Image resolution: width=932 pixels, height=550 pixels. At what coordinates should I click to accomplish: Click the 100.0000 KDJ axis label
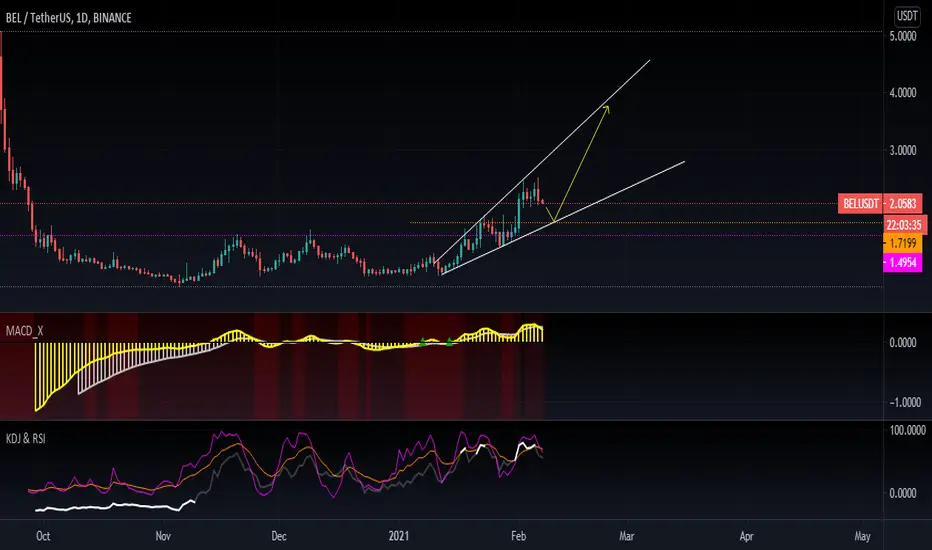(x=907, y=430)
